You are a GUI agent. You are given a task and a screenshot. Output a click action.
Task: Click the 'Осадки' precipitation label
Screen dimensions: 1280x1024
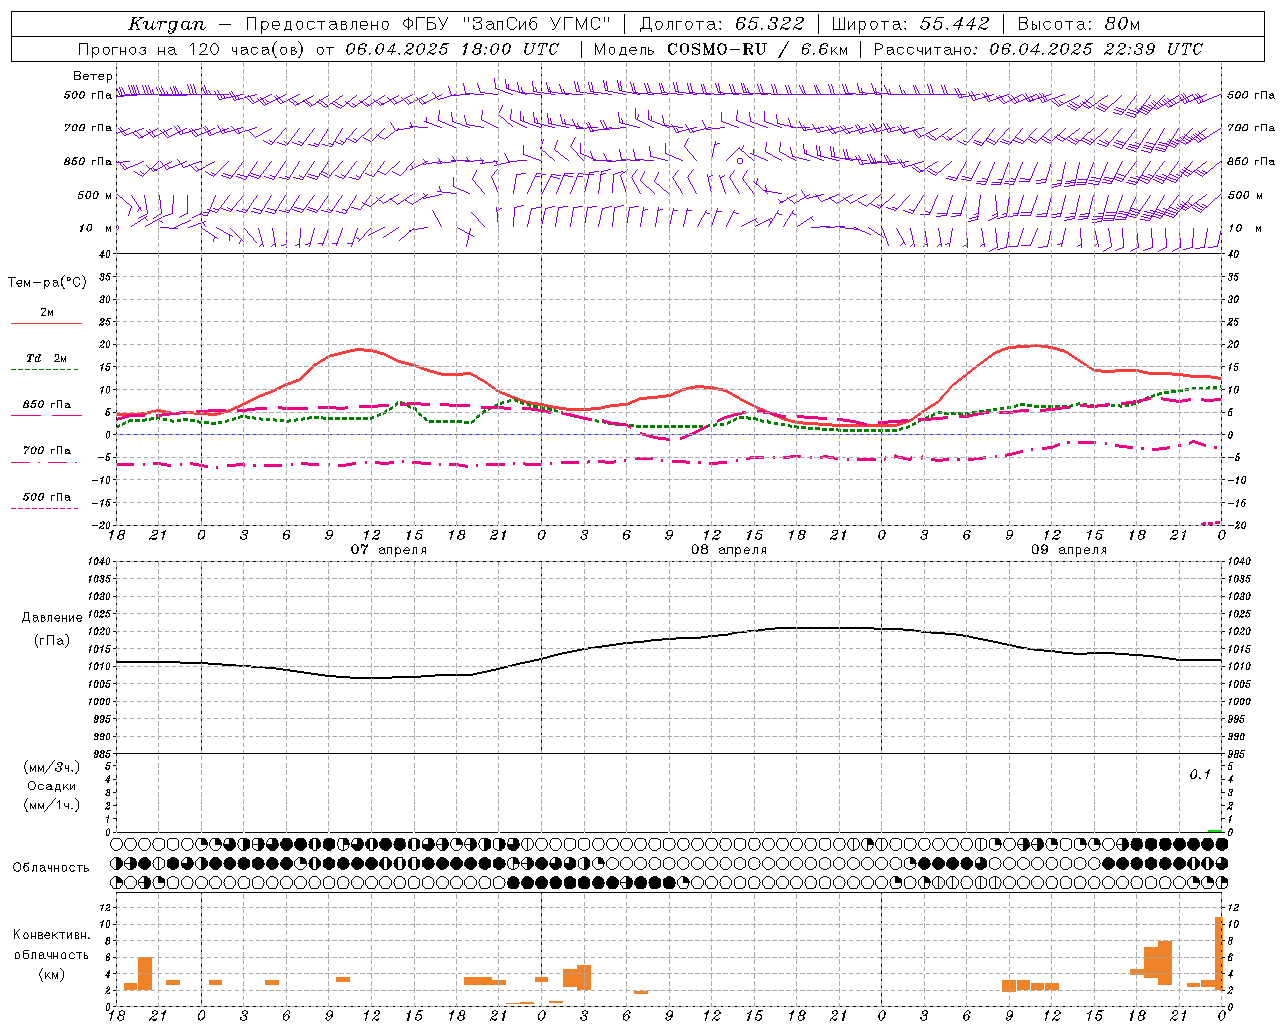point(52,786)
